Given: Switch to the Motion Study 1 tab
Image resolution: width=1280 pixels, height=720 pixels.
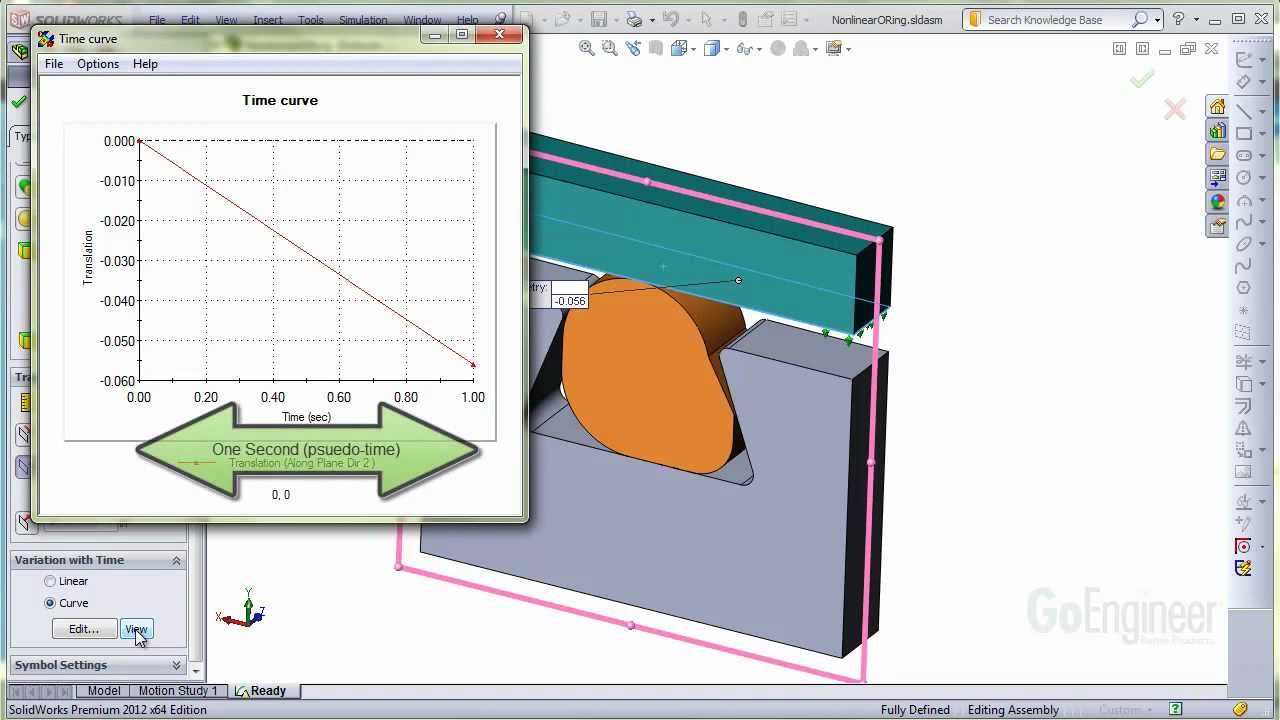Looking at the screenshot, I should click(178, 691).
